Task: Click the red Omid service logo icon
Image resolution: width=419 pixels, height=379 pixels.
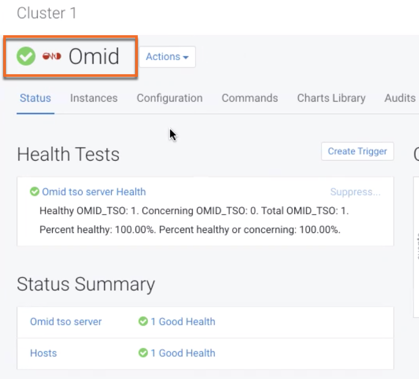Action: pos(52,56)
